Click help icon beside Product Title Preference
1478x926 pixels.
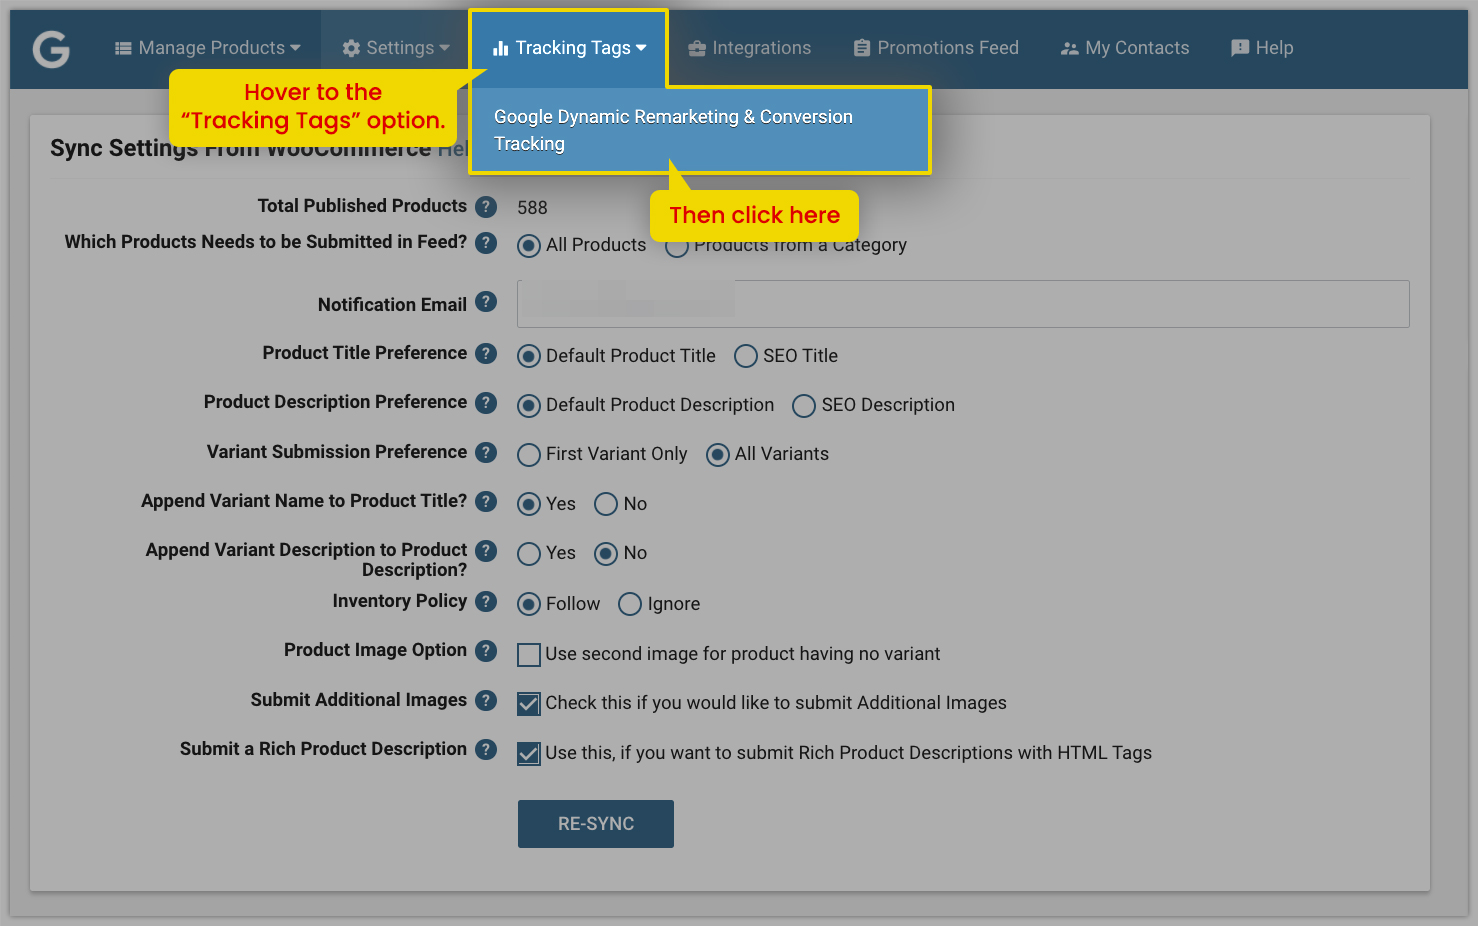point(486,354)
